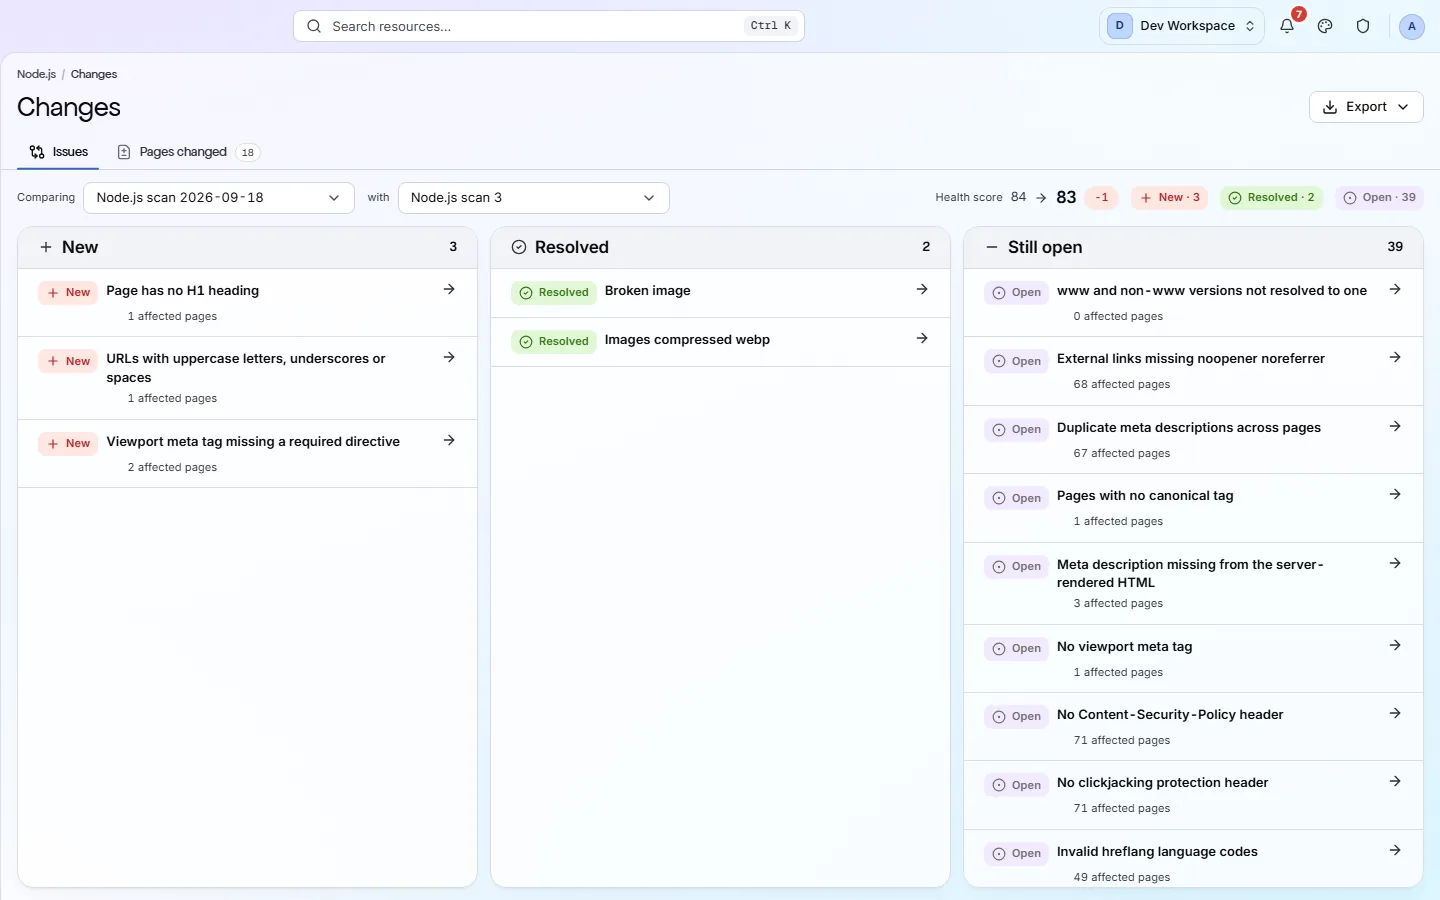Open arrow for Pages with no canonical tag
The image size is (1440, 900).
pyautogui.click(x=1395, y=494)
